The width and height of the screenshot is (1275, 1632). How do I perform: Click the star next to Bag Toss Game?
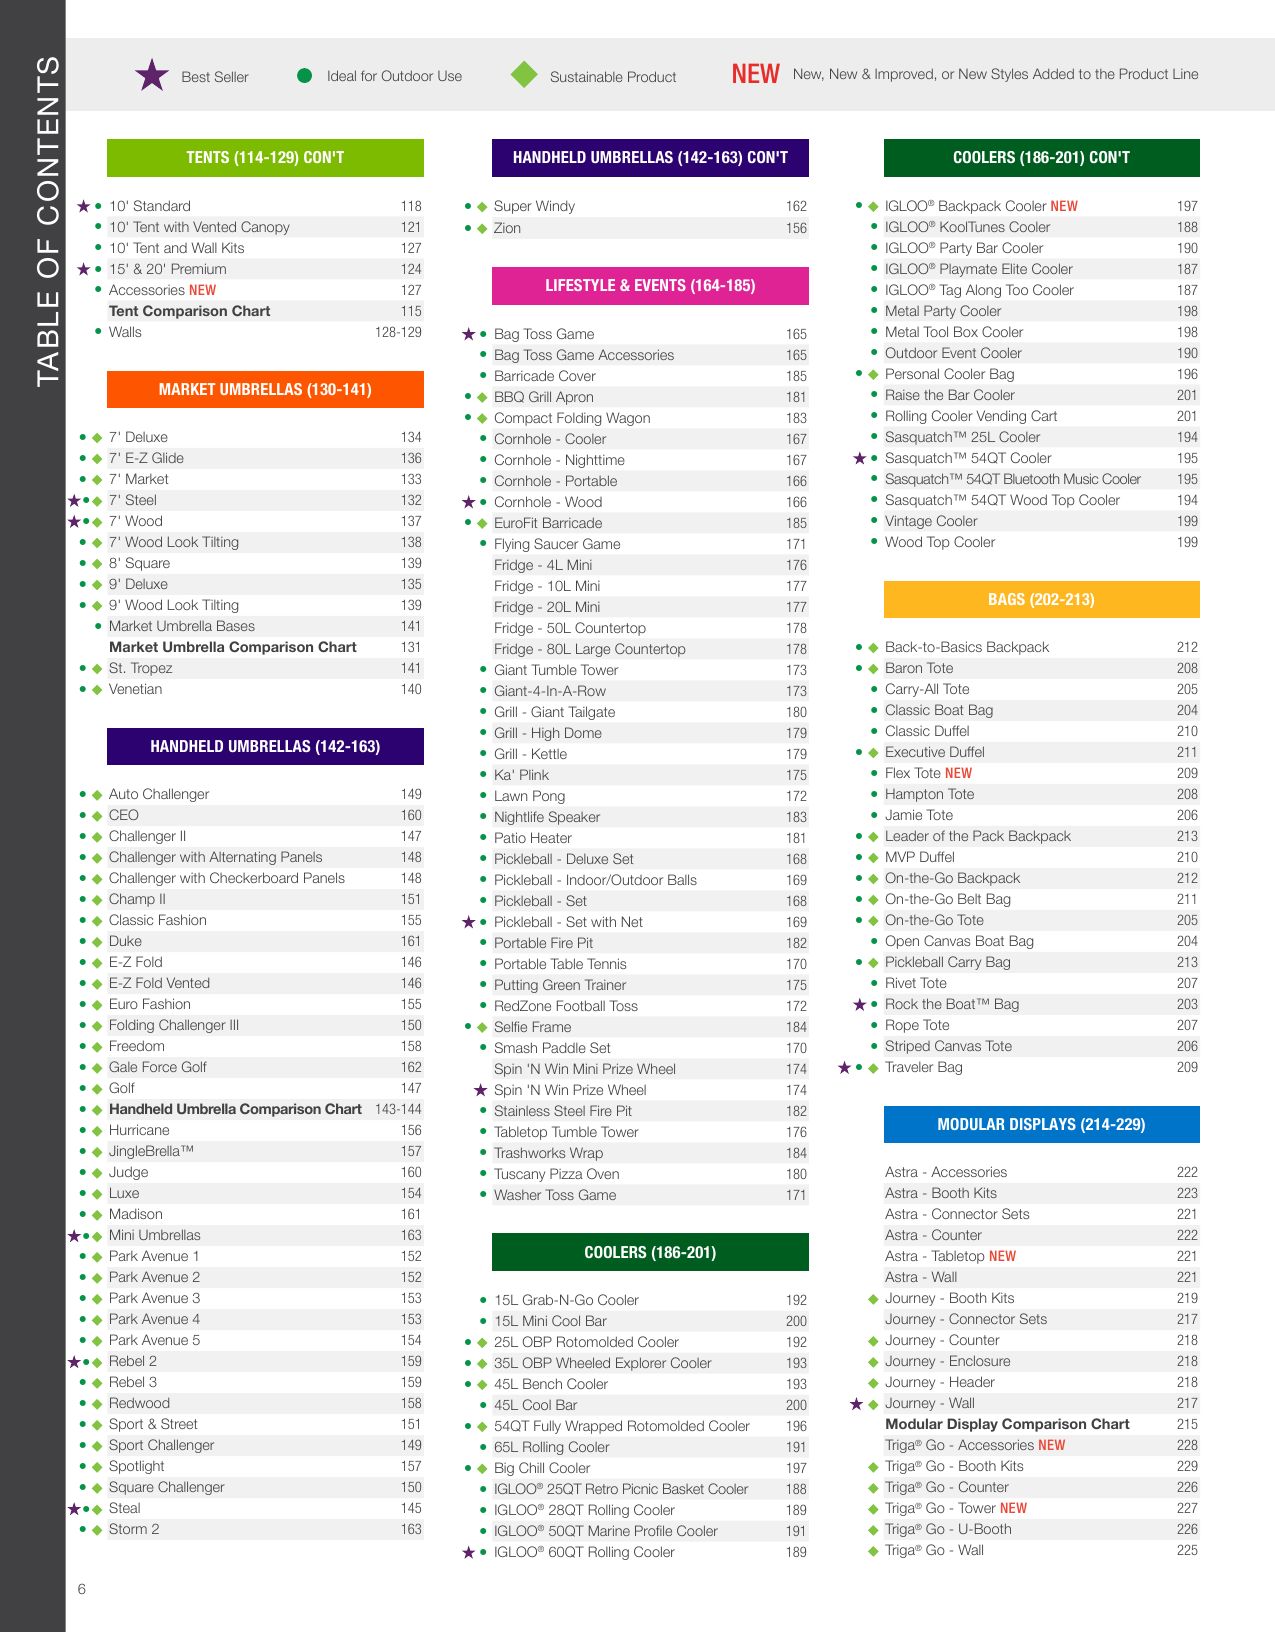tap(468, 334)
